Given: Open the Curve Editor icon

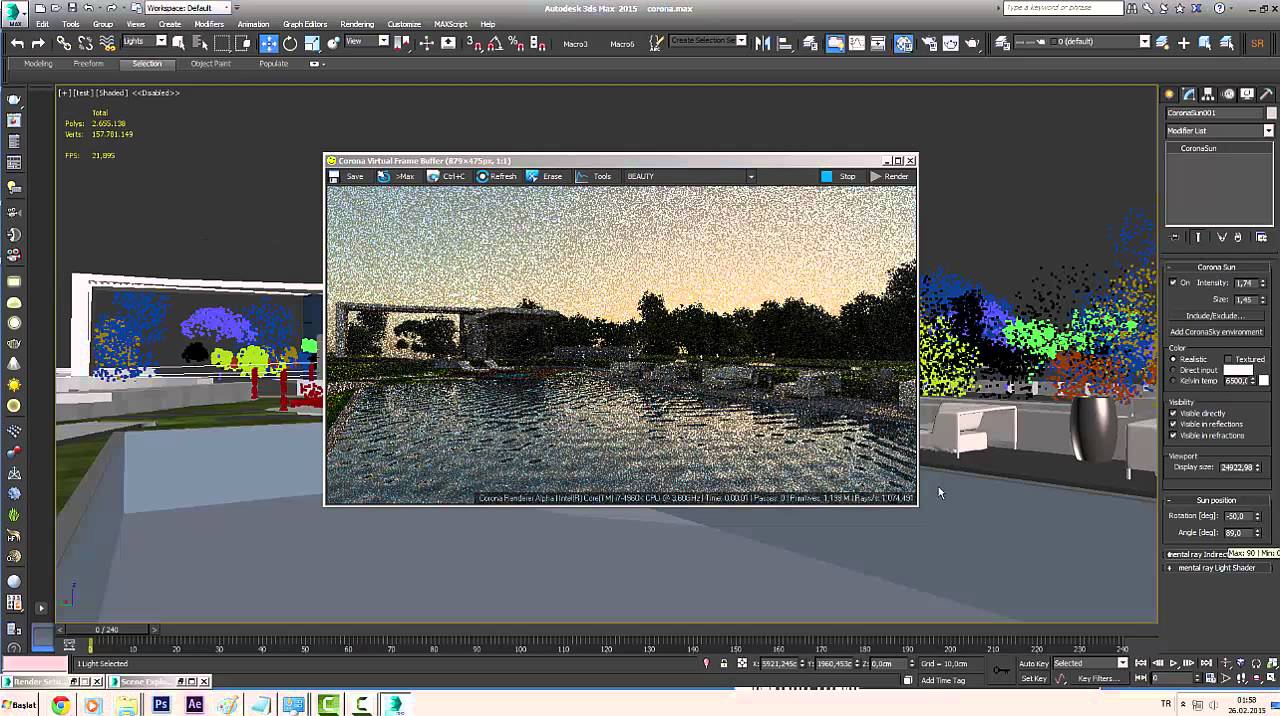Looking at the screenshot, I should click(x=857, y=43).
